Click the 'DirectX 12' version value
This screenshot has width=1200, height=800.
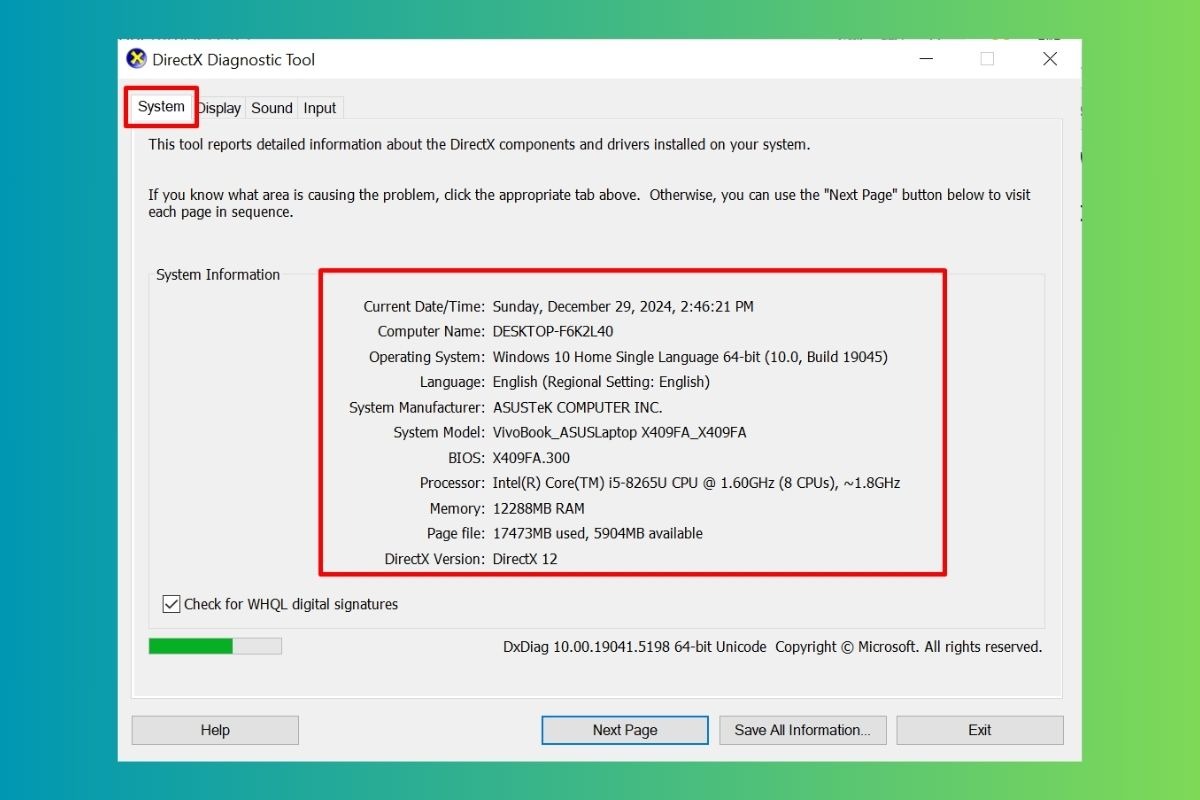pos(525,559)
